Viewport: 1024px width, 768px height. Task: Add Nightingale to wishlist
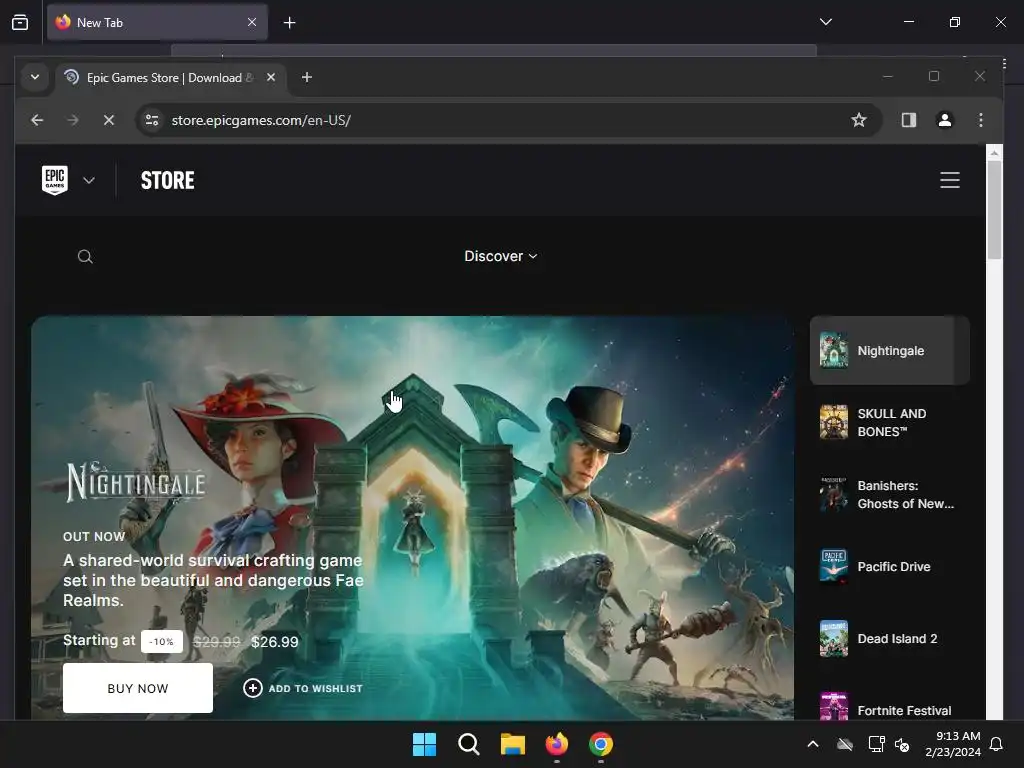pos(303,688)
